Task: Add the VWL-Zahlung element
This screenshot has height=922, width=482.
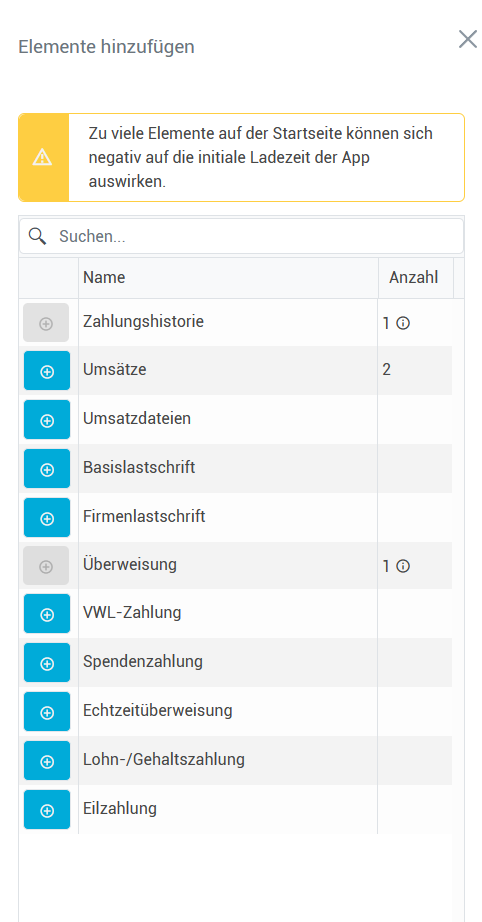Action: pos(47,614)
